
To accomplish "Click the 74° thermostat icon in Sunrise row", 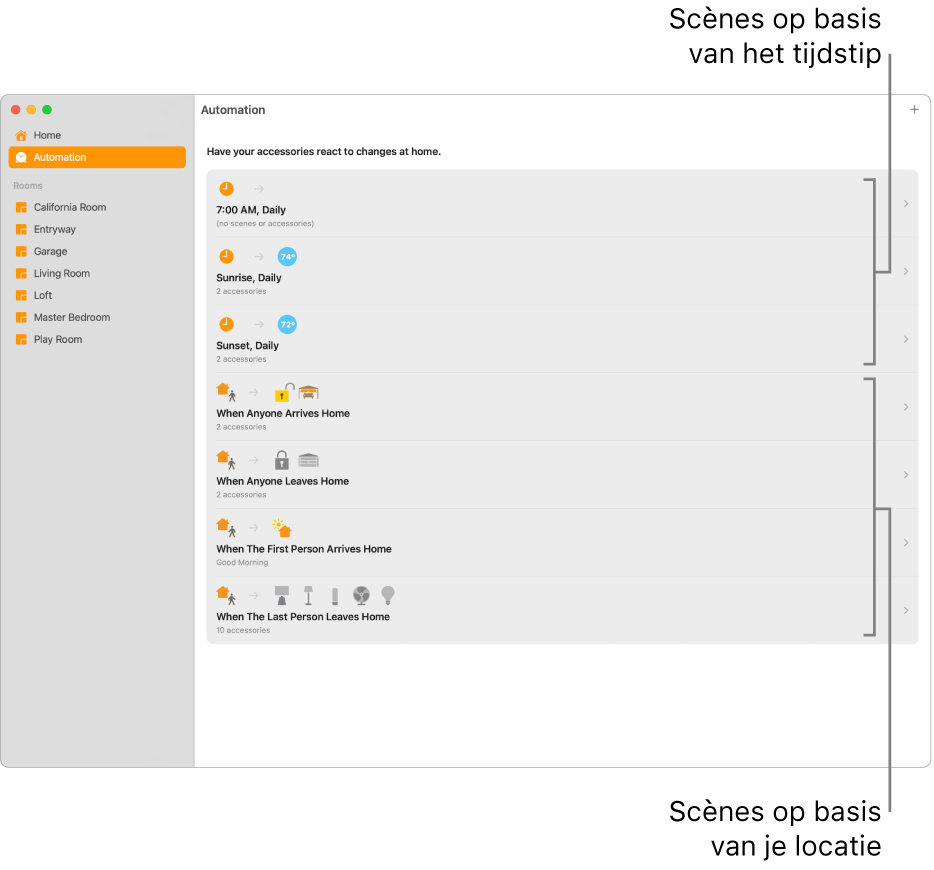I will [x=287, y=257].
